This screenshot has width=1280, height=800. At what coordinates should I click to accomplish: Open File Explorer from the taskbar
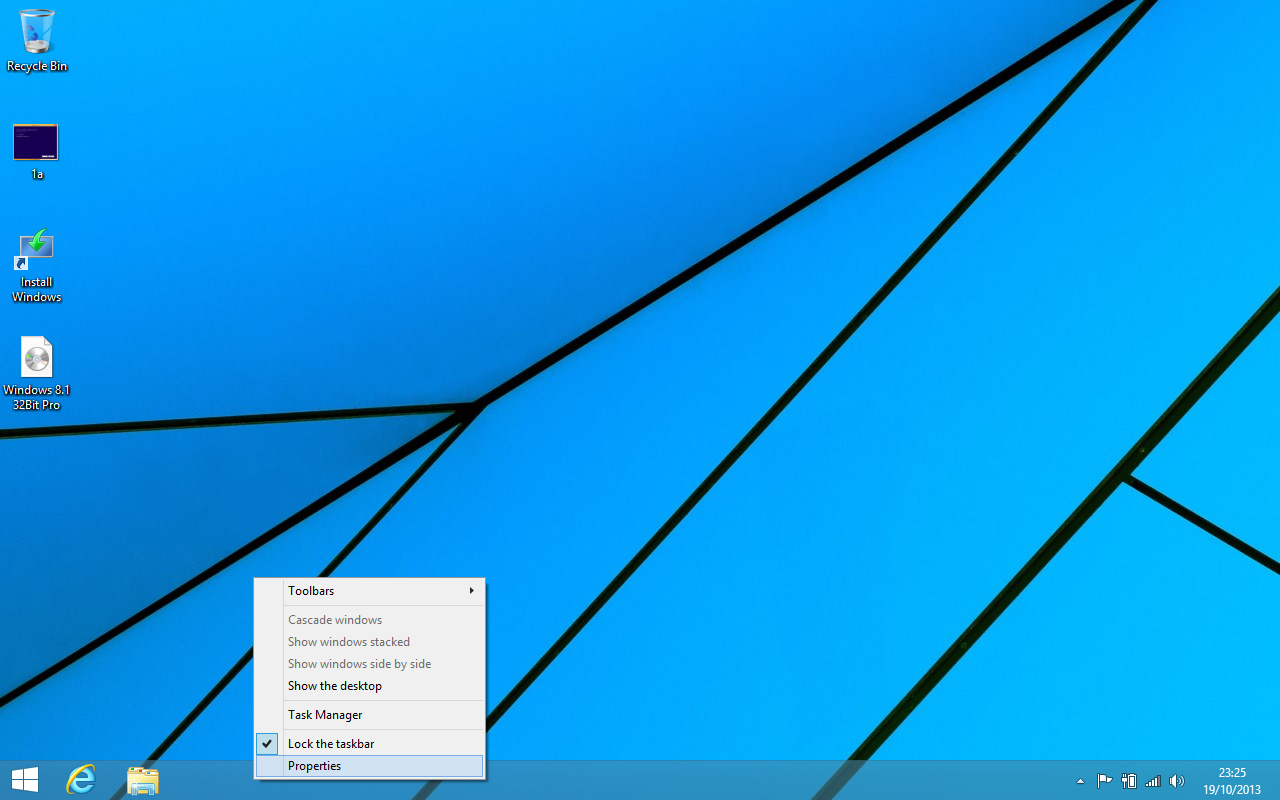(x=143, y=780)
